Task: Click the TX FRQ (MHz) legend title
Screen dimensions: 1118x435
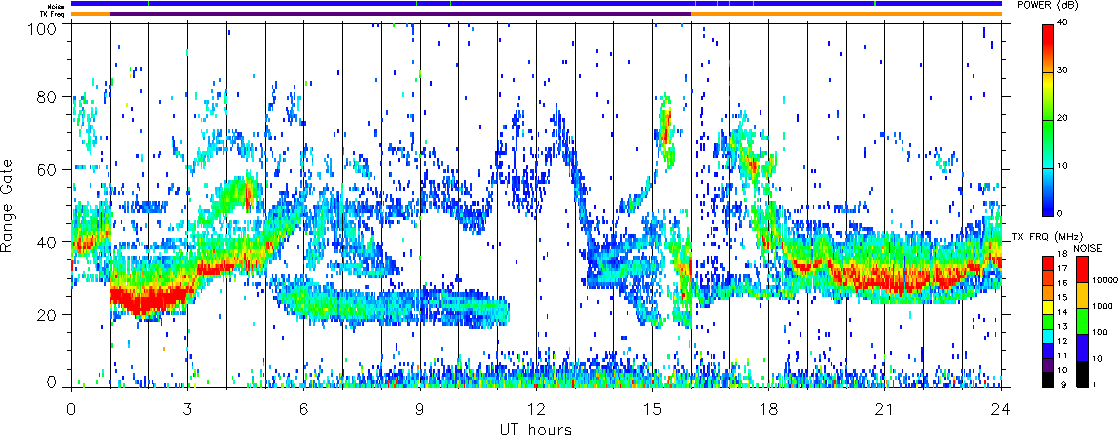Action: pos(1045,237)
